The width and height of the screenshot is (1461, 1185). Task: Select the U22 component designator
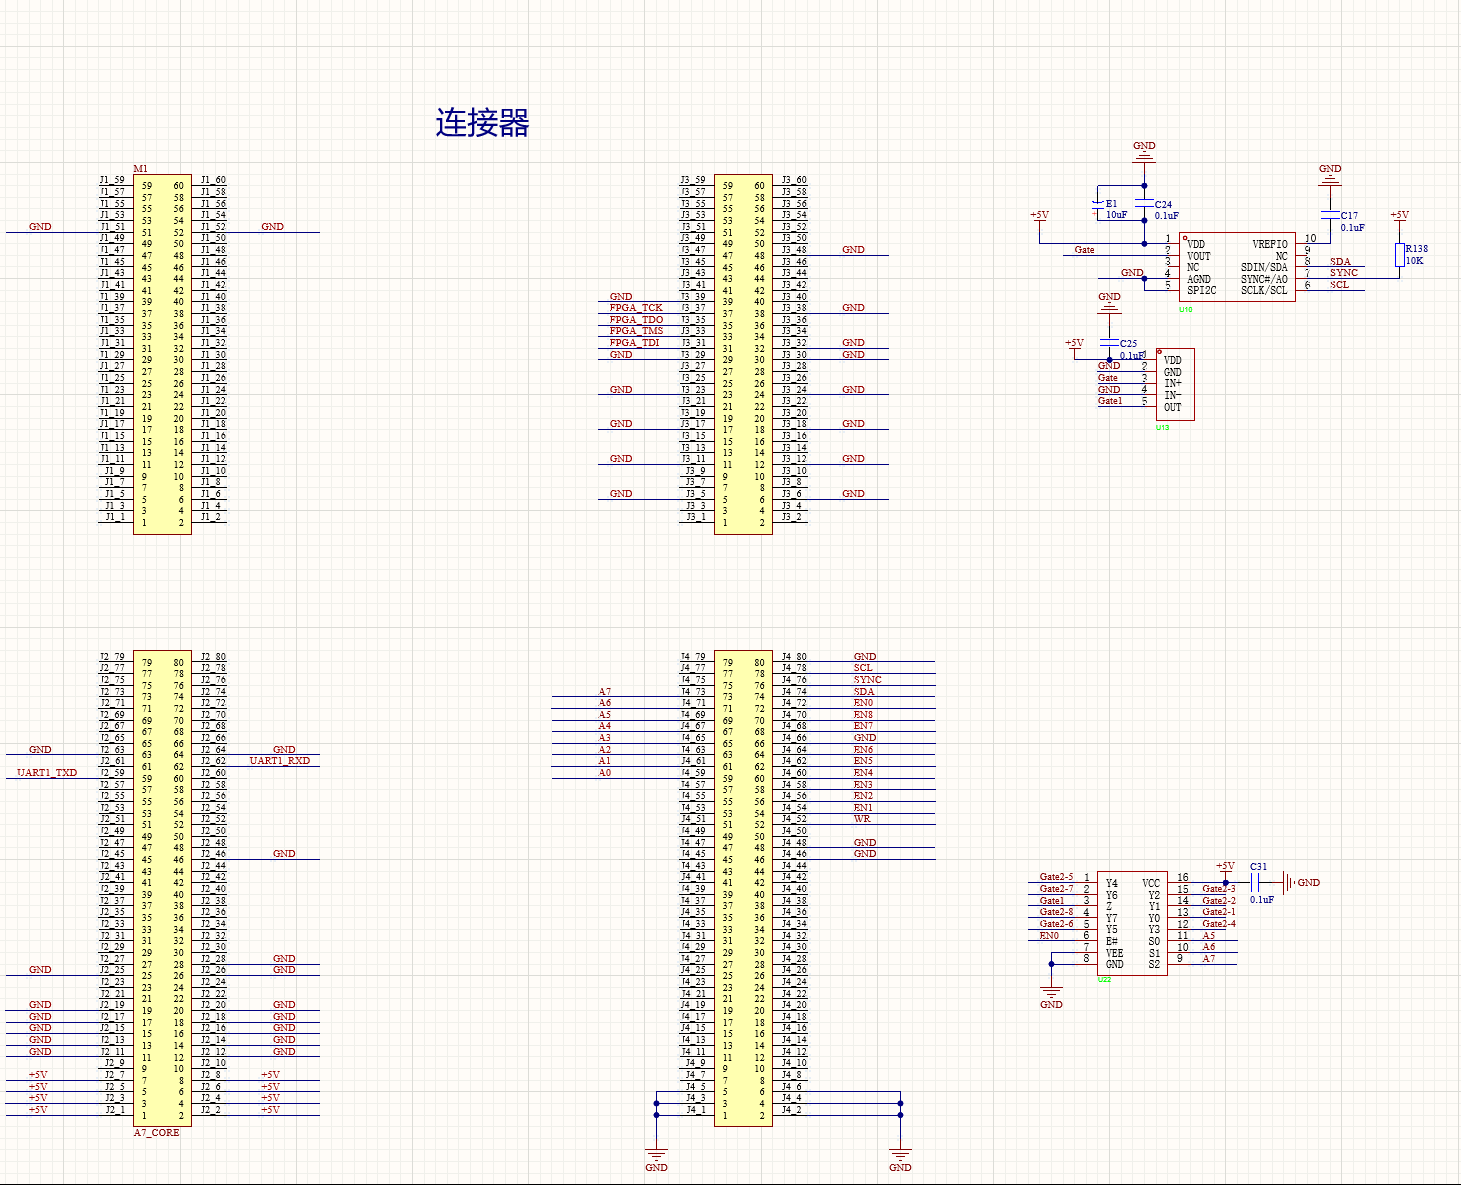tap(1104, 980)
